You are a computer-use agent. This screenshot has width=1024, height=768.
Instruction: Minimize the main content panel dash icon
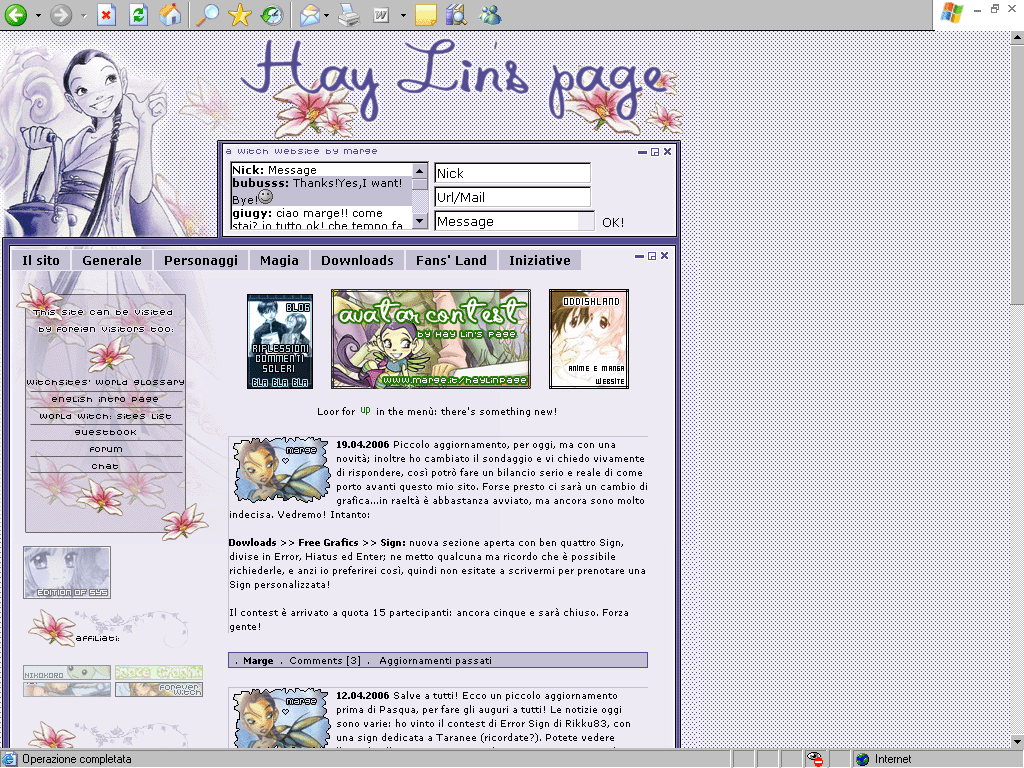[x=639, y=256]
